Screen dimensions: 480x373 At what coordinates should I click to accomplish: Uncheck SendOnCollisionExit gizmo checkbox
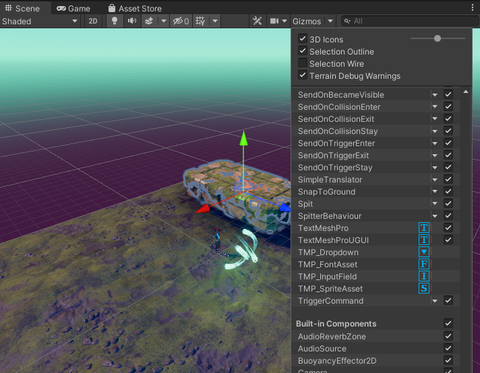tap(448, 119)
